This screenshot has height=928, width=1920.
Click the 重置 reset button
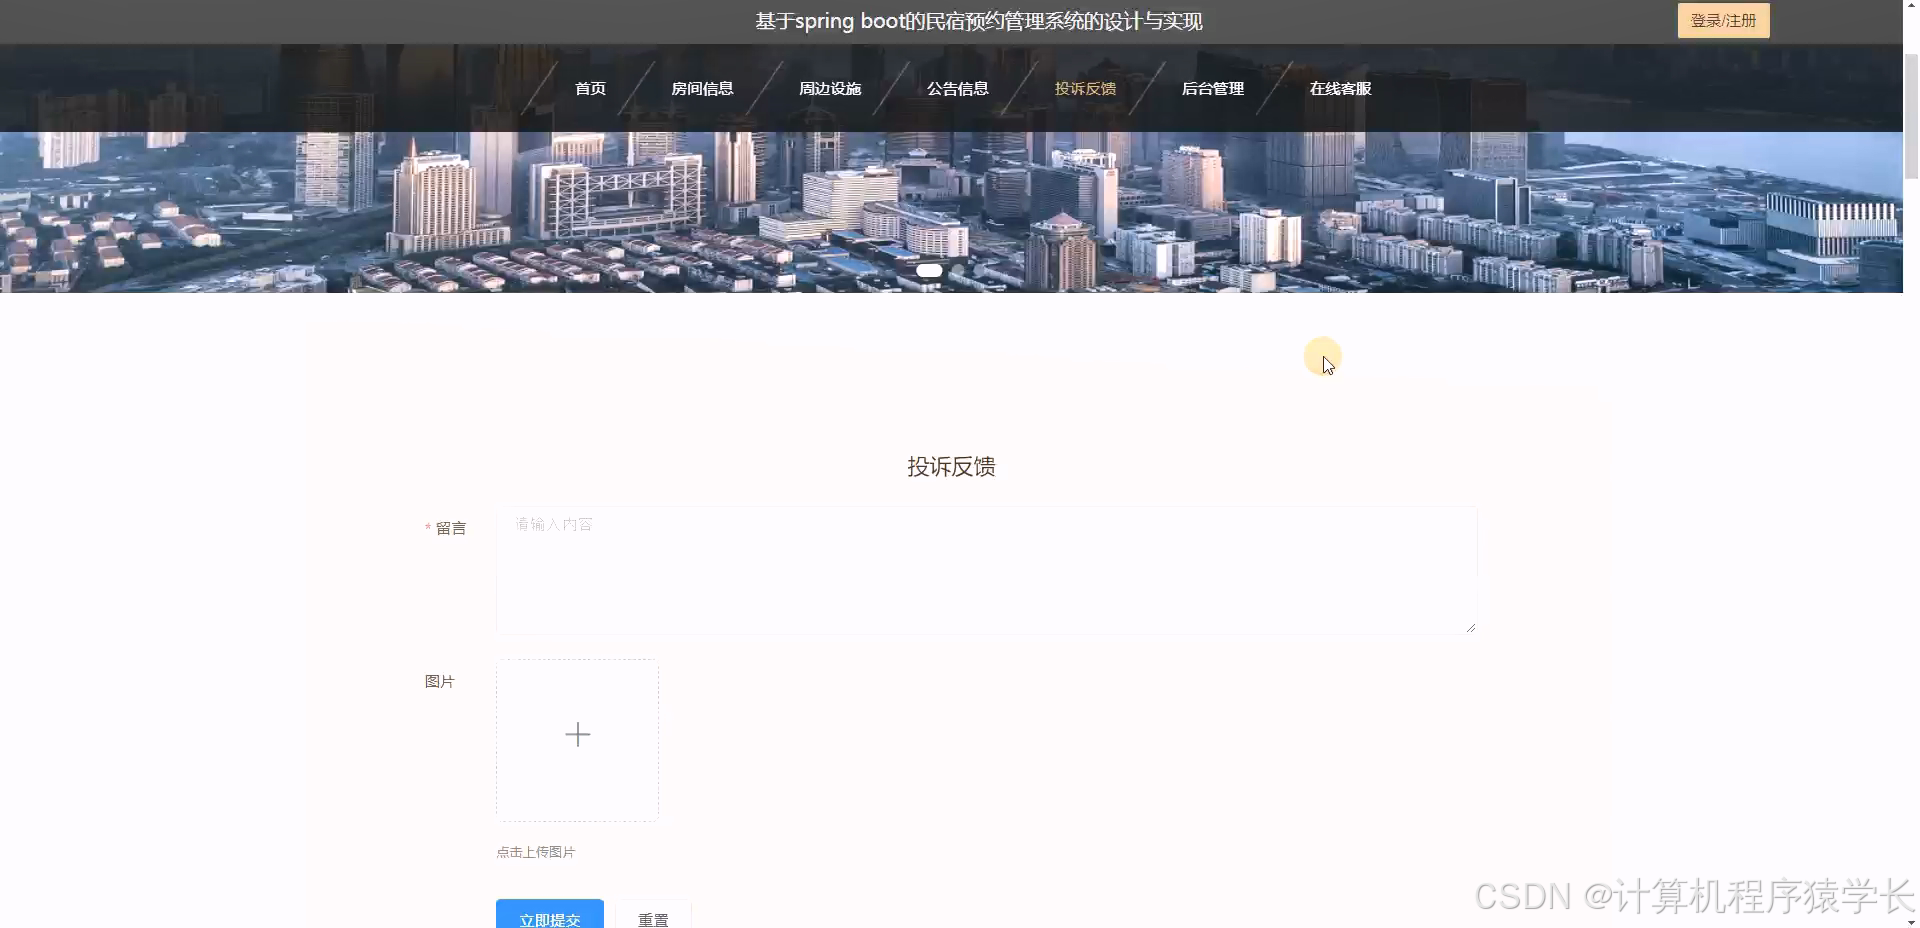(654, 919)
